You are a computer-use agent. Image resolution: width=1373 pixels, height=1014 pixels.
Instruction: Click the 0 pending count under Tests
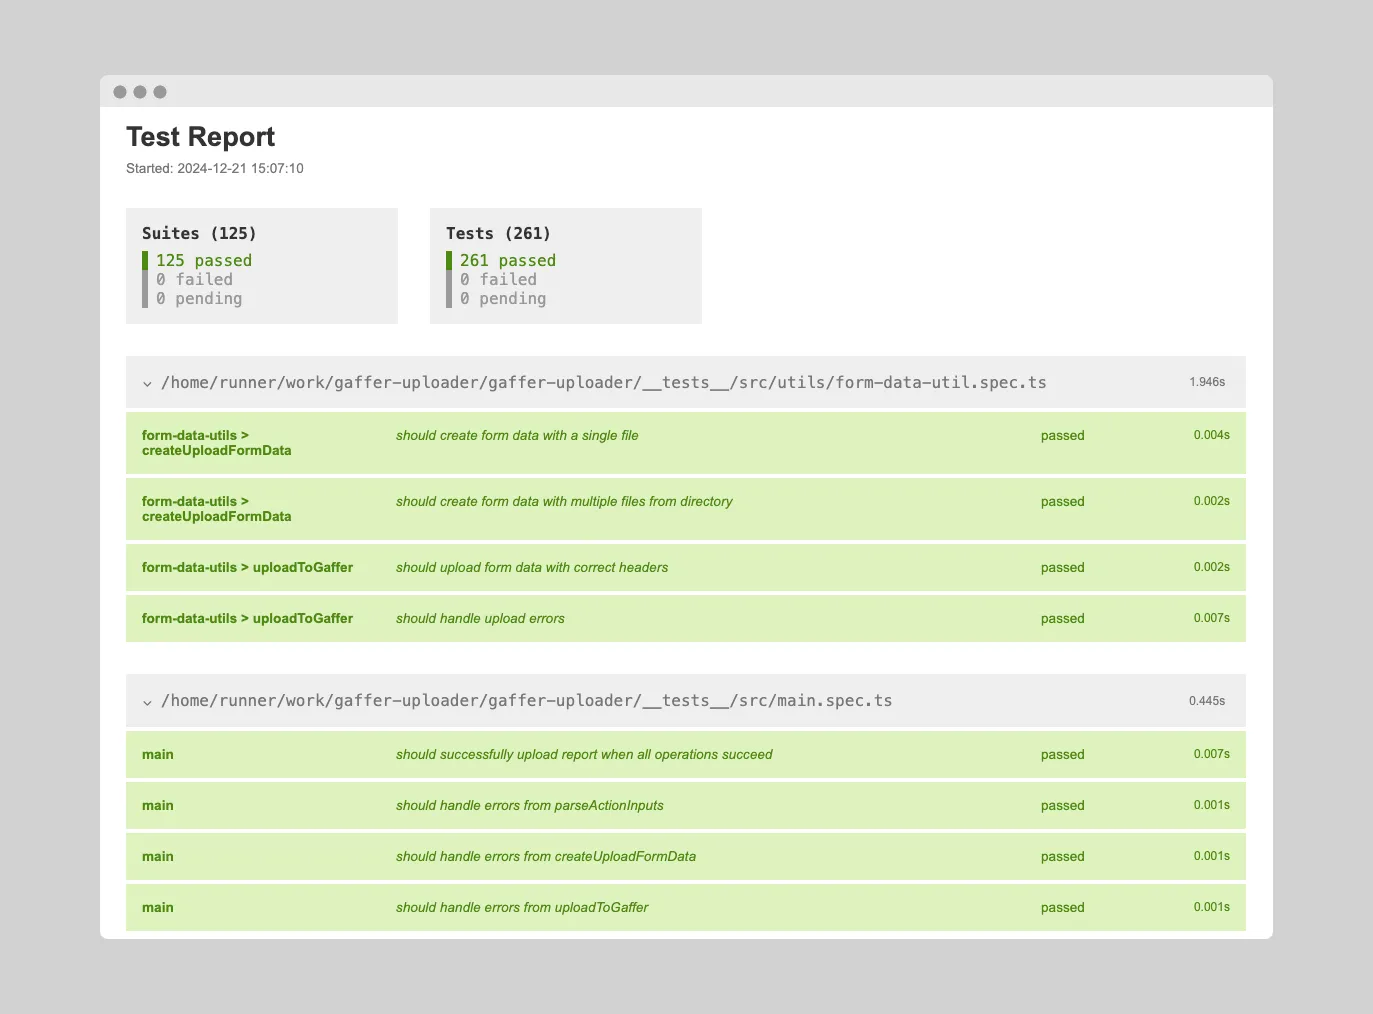point(503,298)
